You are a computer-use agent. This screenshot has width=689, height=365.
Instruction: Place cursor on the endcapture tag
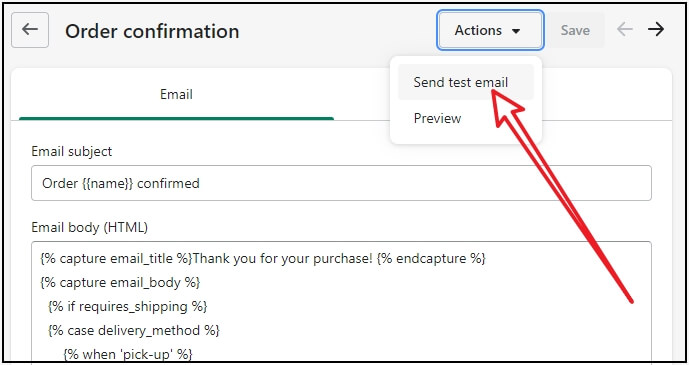click(x=431, y=258)
